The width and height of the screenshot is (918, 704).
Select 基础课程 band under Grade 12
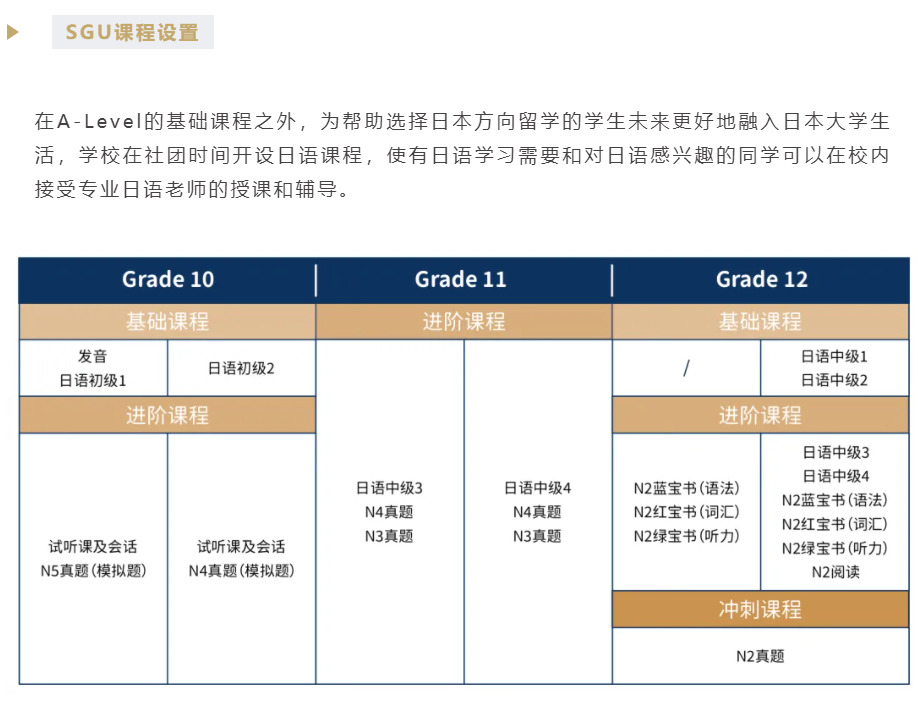pyautogui.click(x=760, y=322)
